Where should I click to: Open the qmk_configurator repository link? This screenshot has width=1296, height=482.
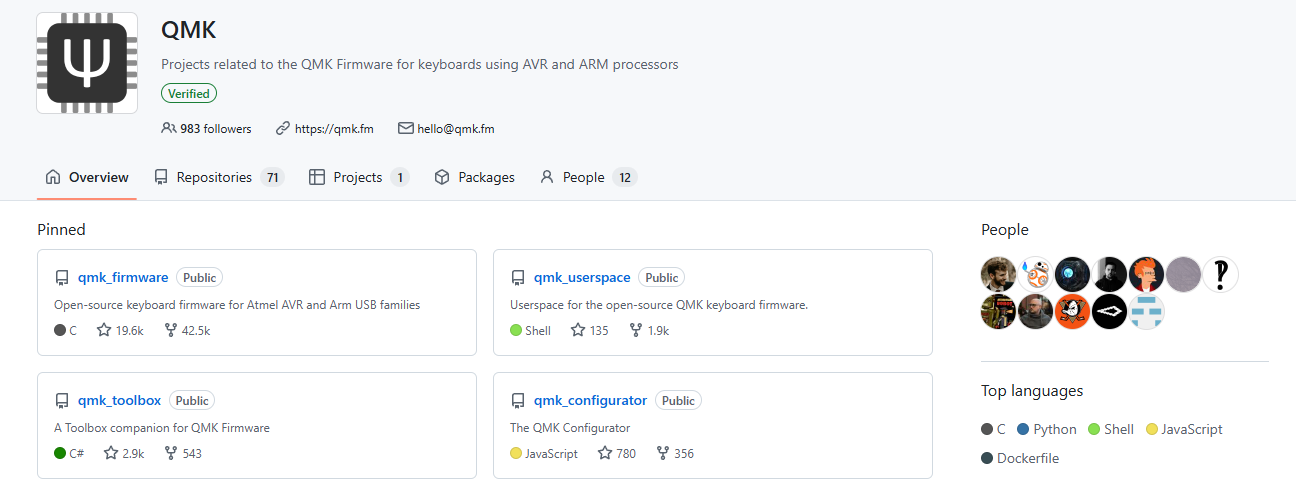(590, 400)
